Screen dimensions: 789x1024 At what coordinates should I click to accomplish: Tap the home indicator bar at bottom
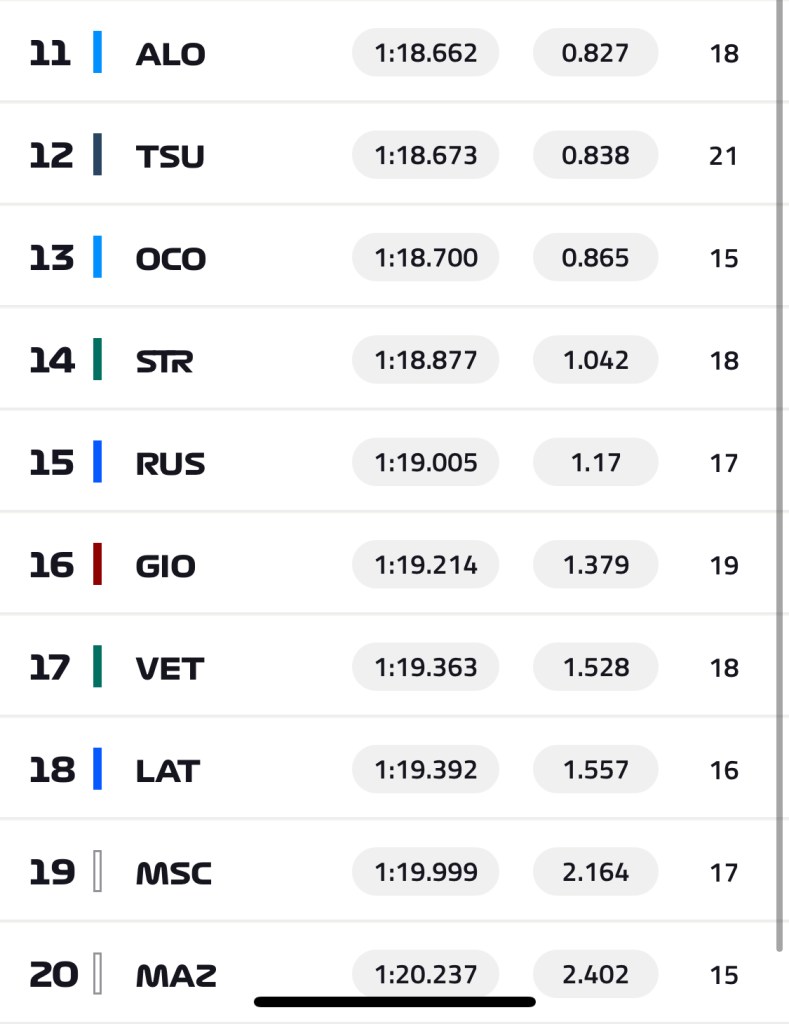[395, 1001]
